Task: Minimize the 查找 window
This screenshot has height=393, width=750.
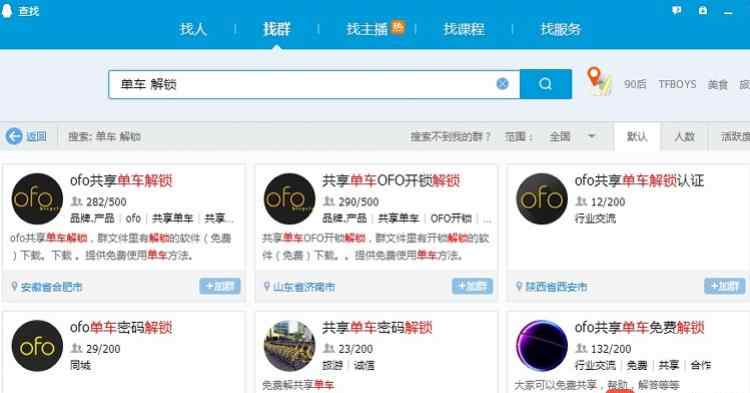Action: [x=728, y=12]
